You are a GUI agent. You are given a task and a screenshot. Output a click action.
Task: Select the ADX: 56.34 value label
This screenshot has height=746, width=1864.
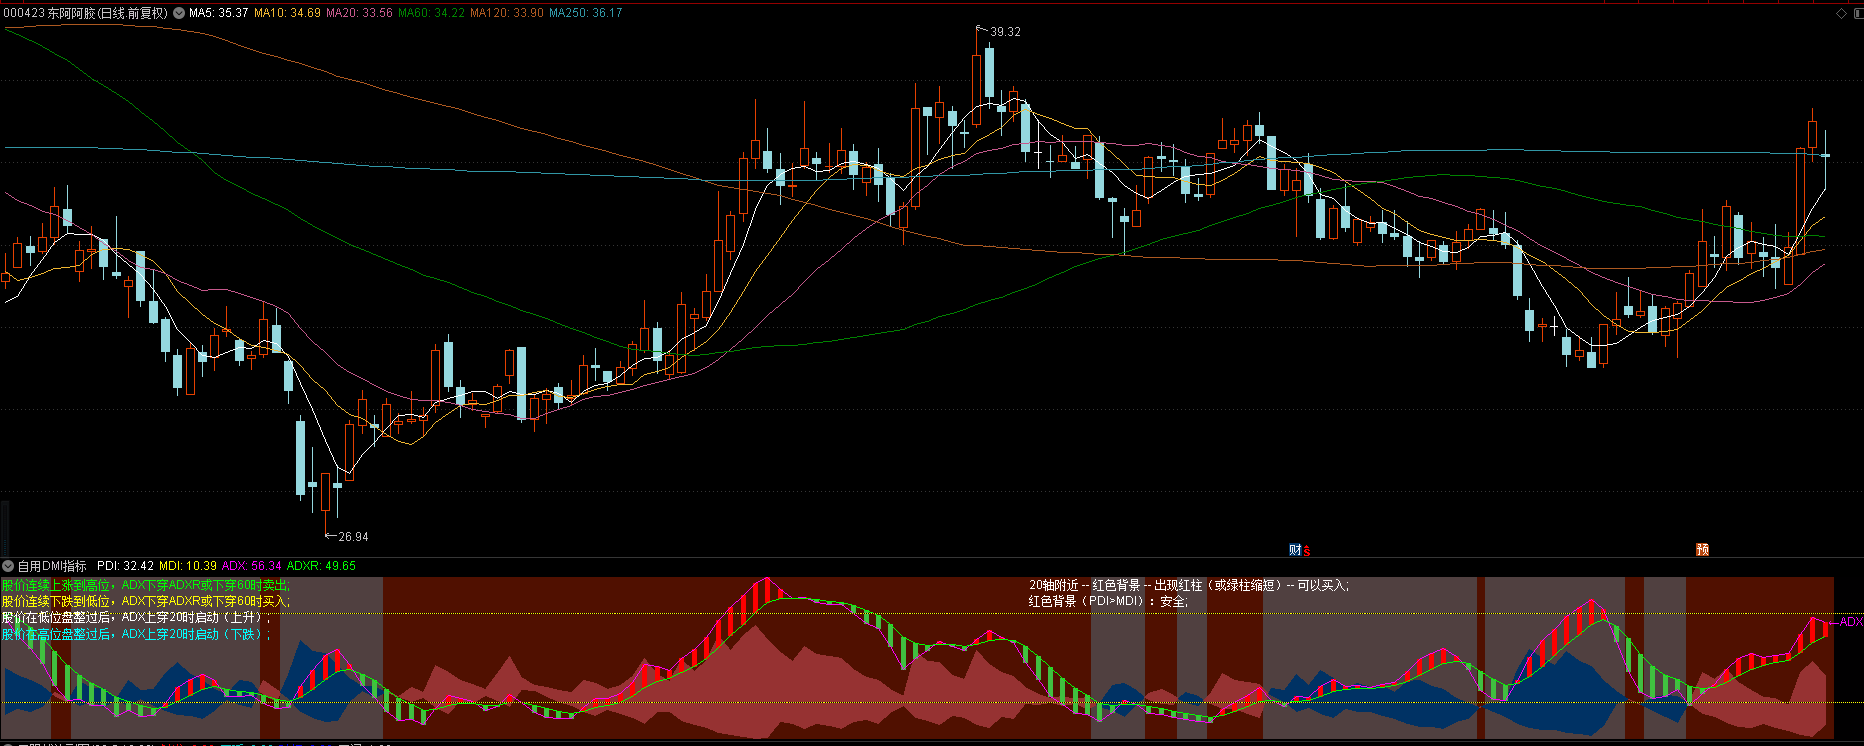click(x=251, y=566)
